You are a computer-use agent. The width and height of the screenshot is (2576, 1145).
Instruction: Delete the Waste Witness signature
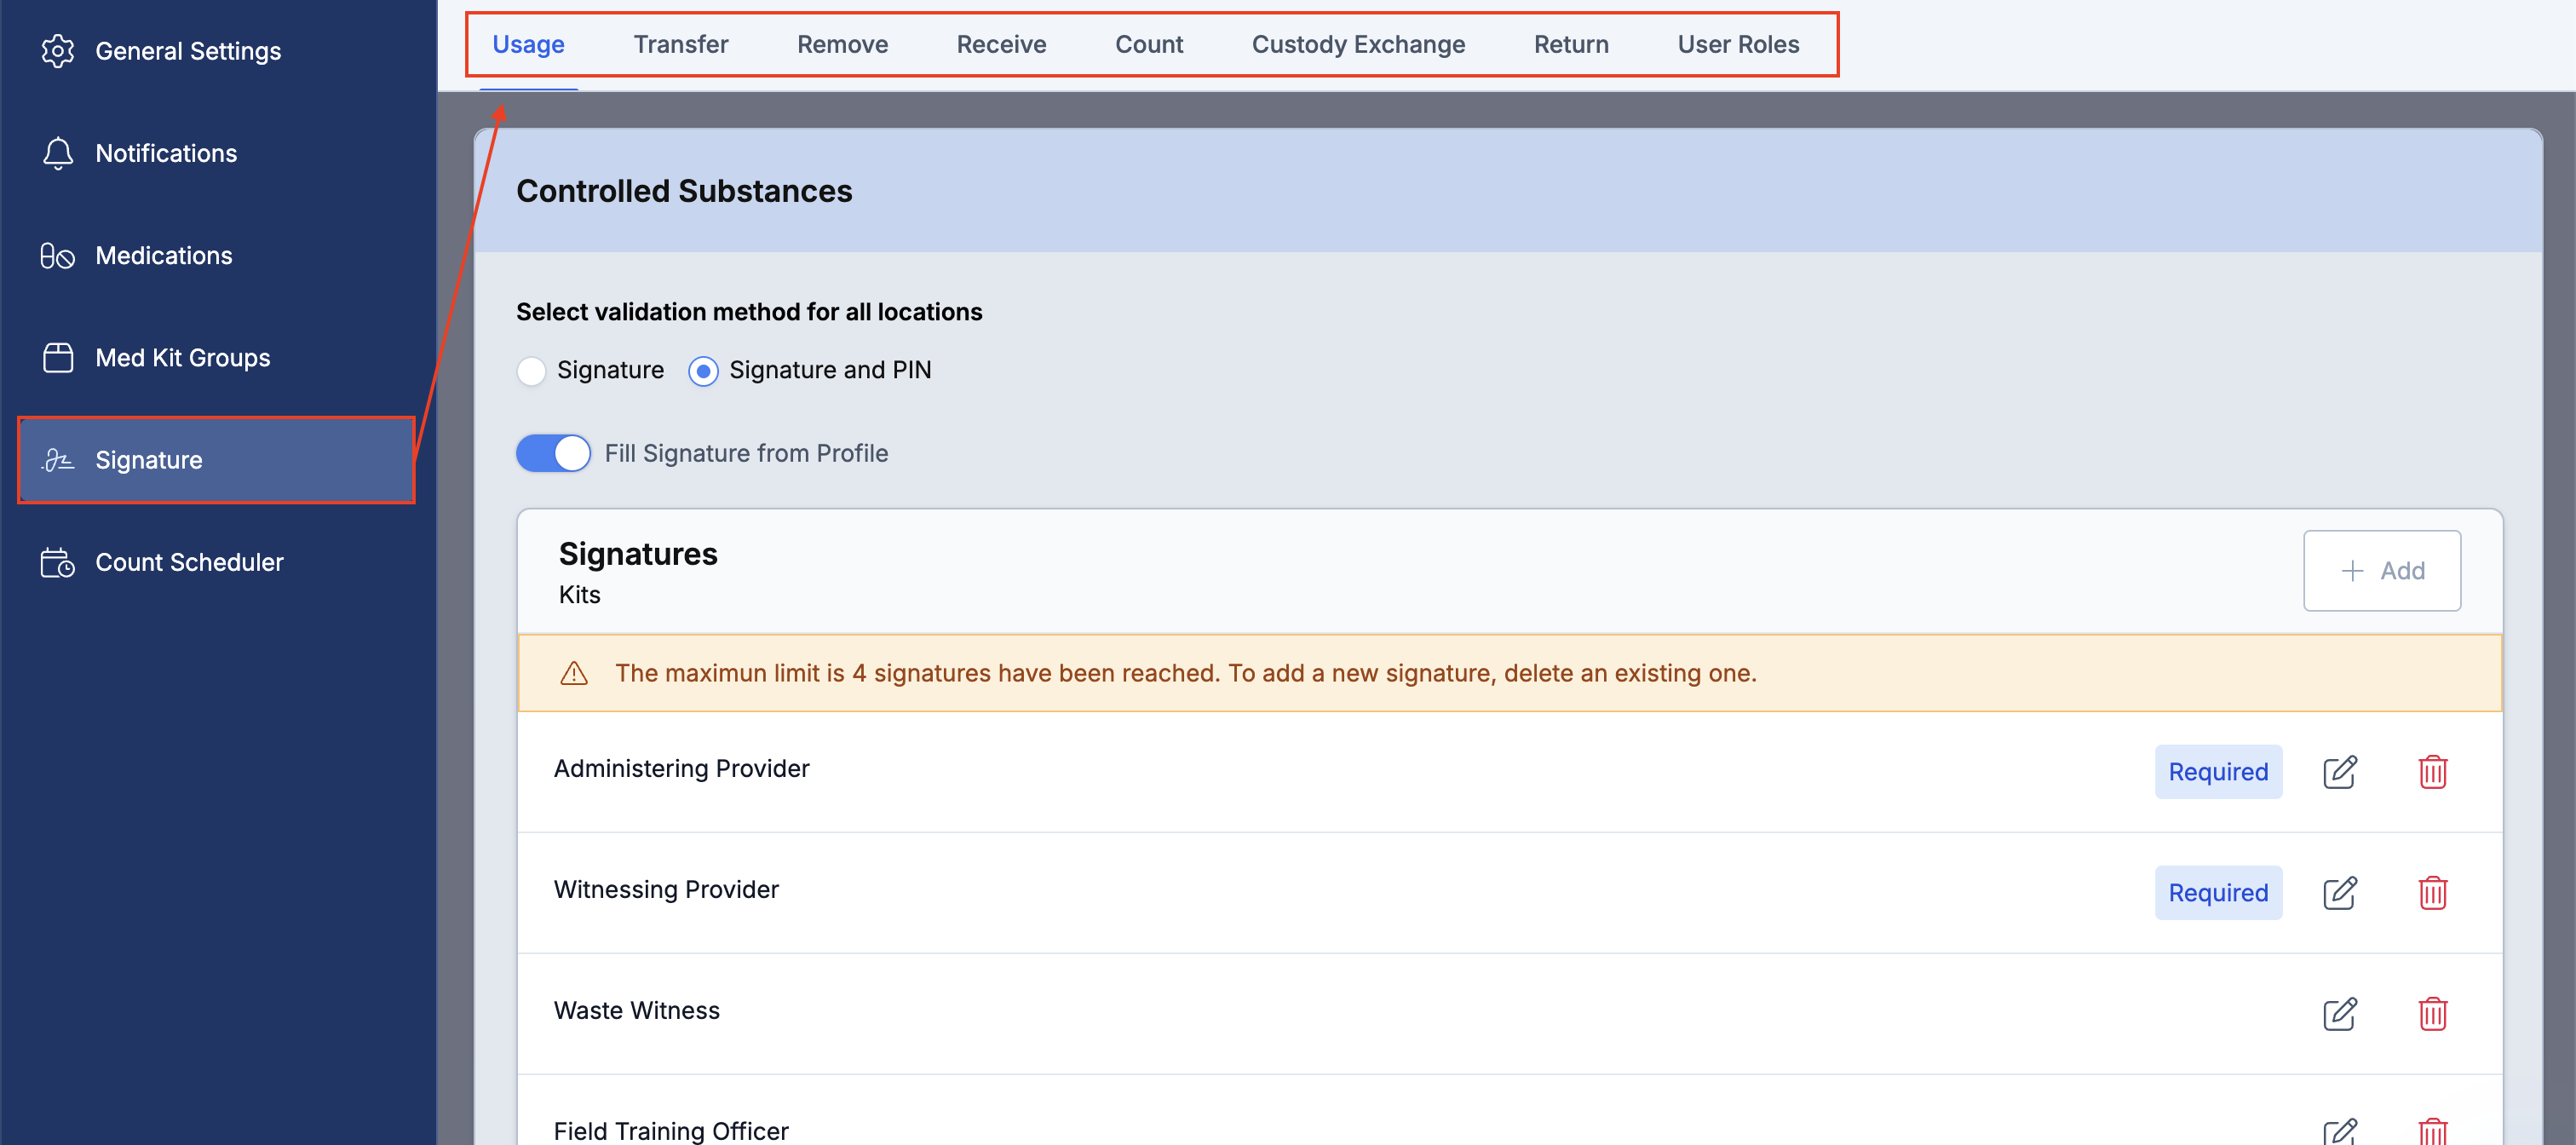pyautogui.click(x=2432, y=1014)
